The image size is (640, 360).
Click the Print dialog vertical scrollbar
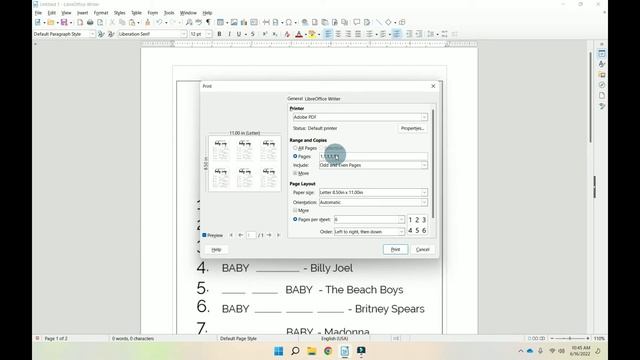pyautogui.click(x=433, y=163)
